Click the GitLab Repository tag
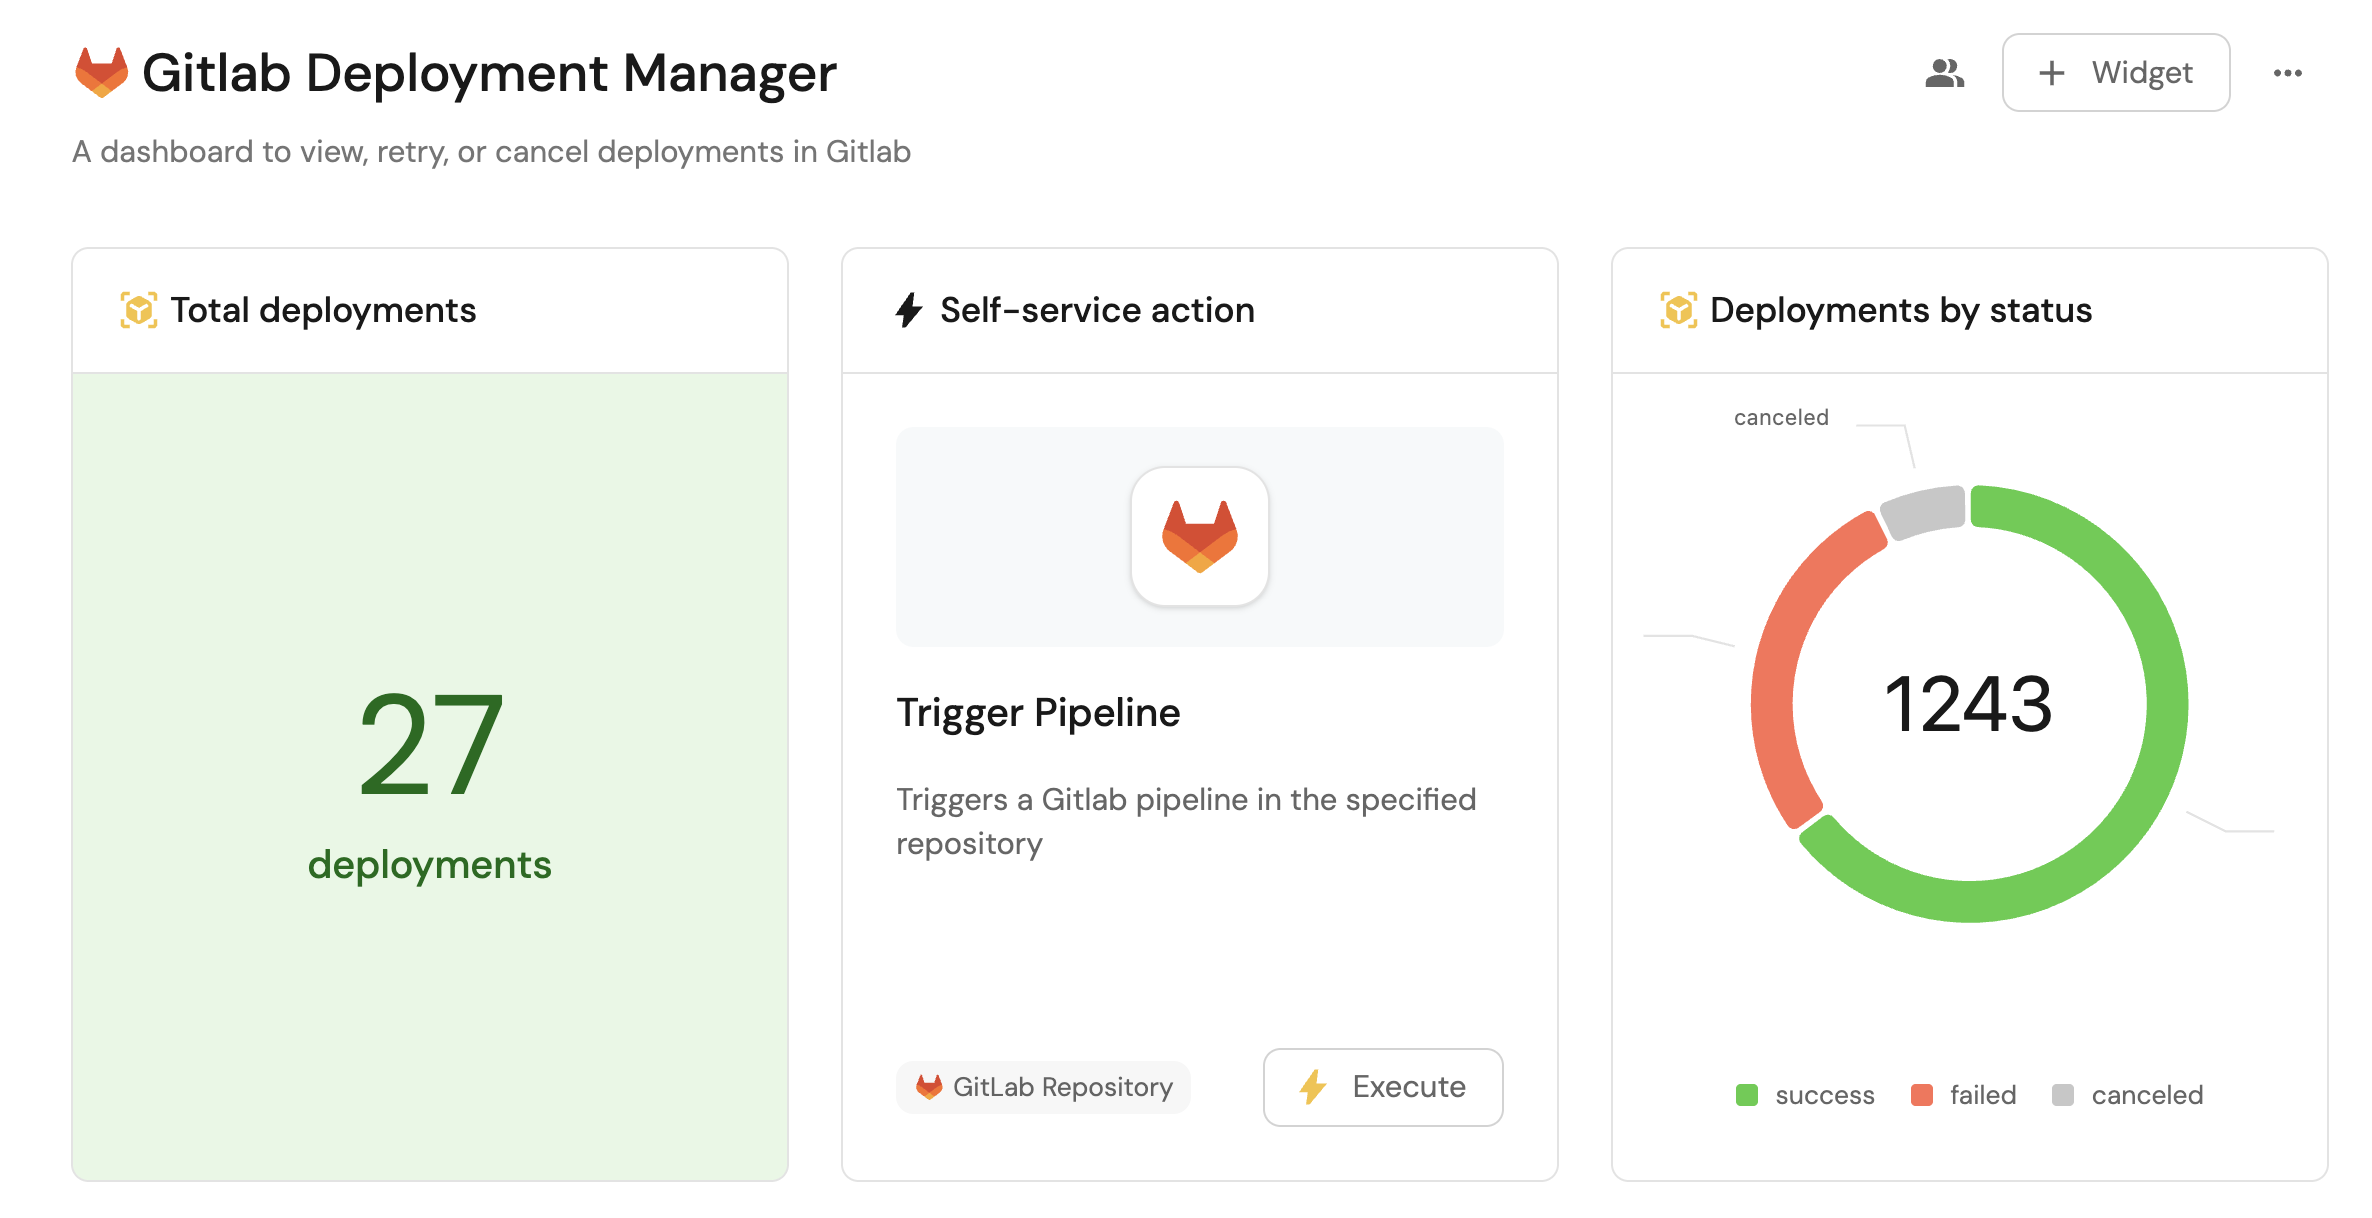The height and width of the screenshot is (1218, 2372). coord(1043,1087)
